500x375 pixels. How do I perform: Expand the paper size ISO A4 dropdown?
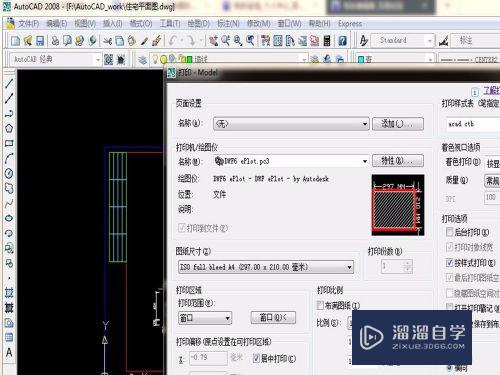(266, 267)
